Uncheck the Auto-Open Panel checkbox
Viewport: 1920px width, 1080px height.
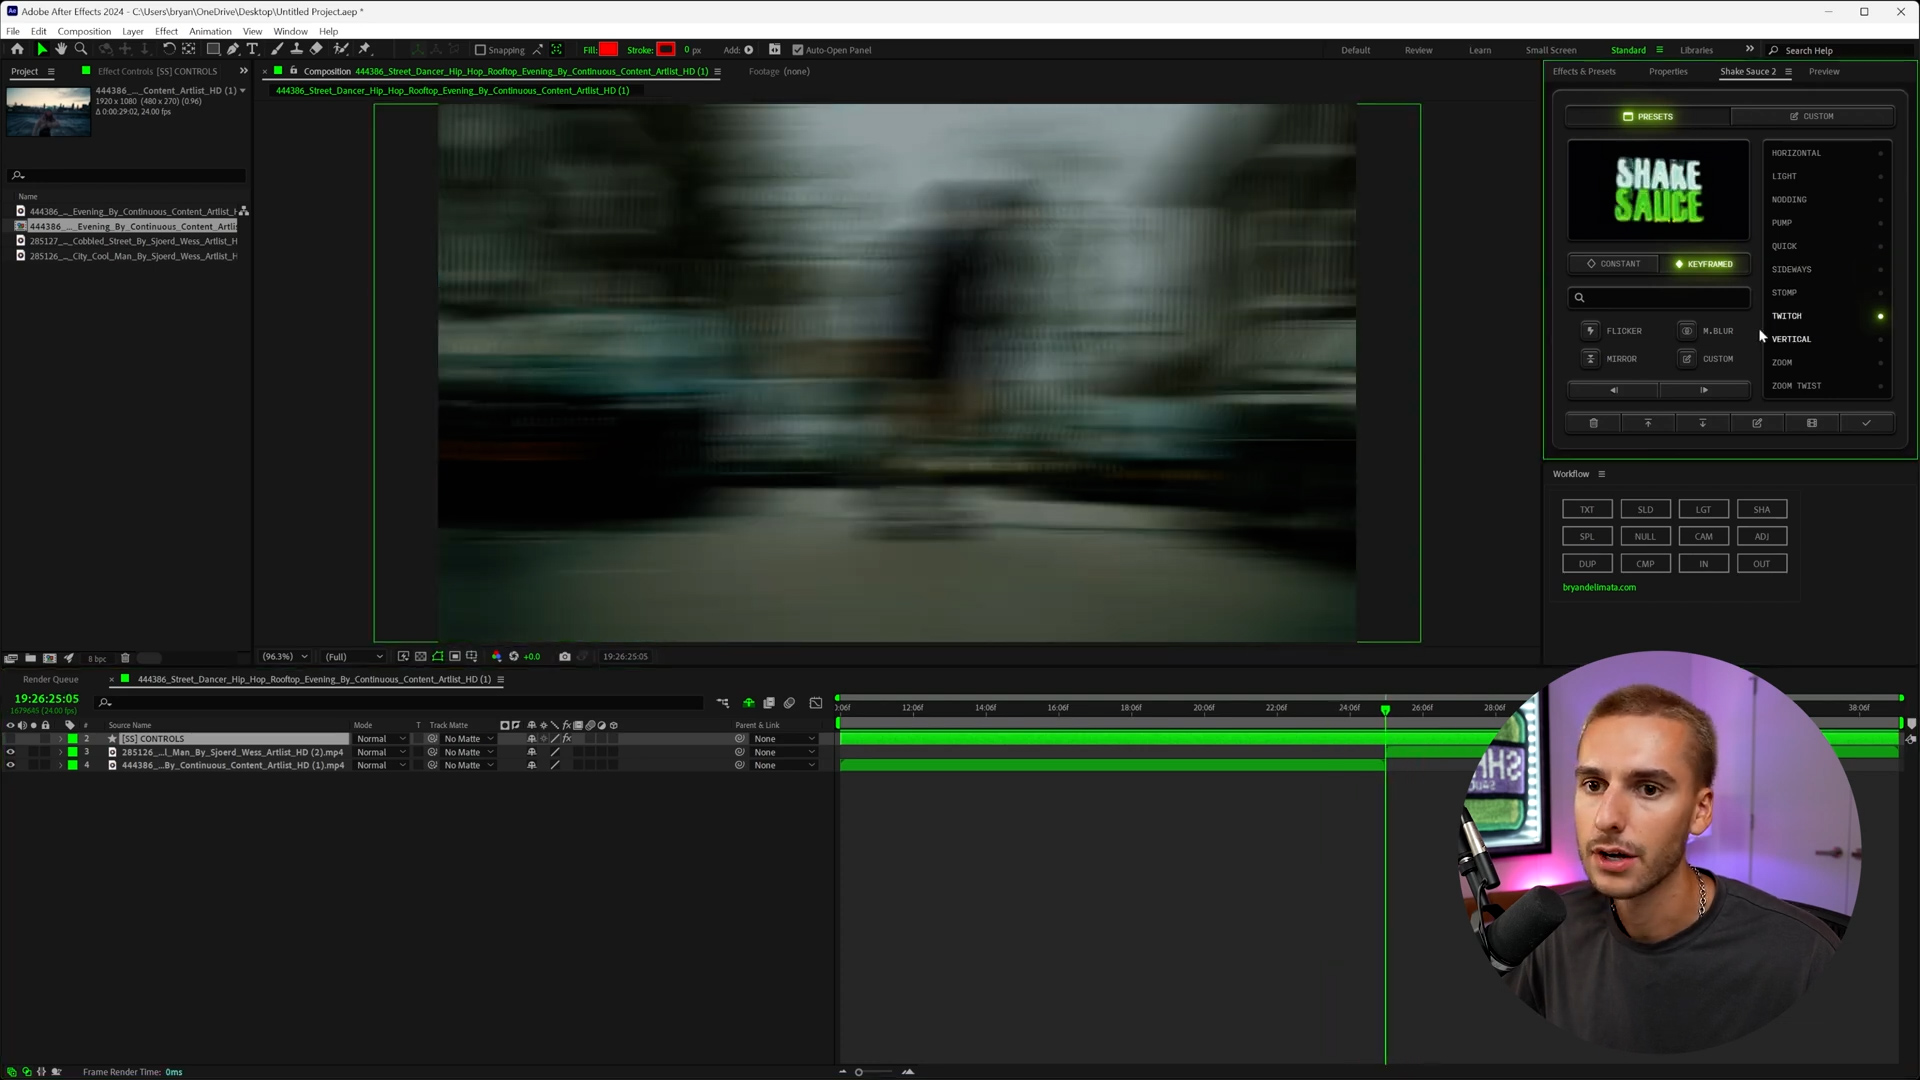797,50
